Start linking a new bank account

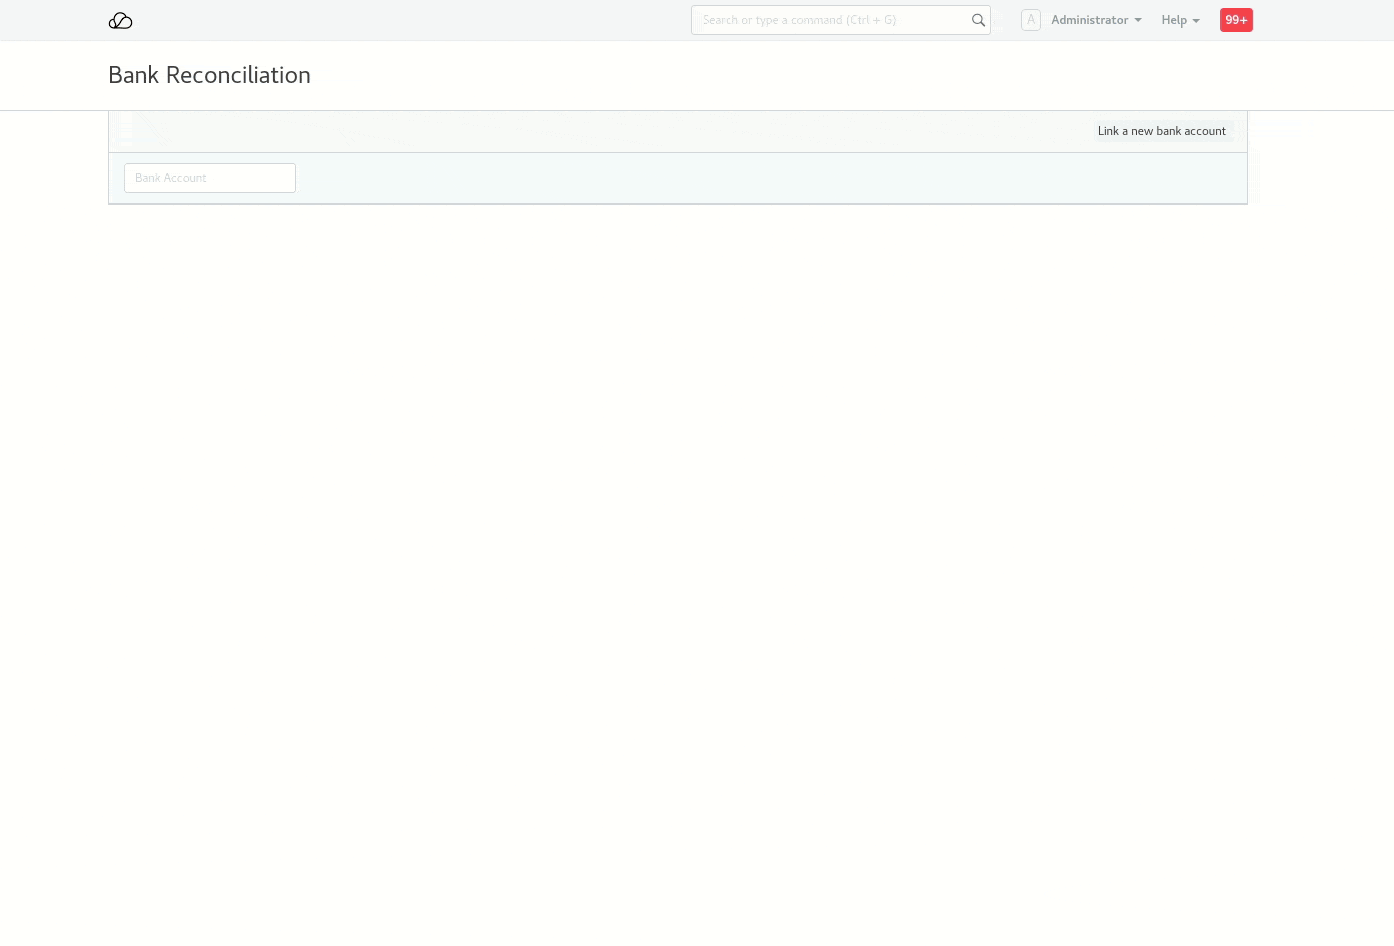click(1161, 131)
